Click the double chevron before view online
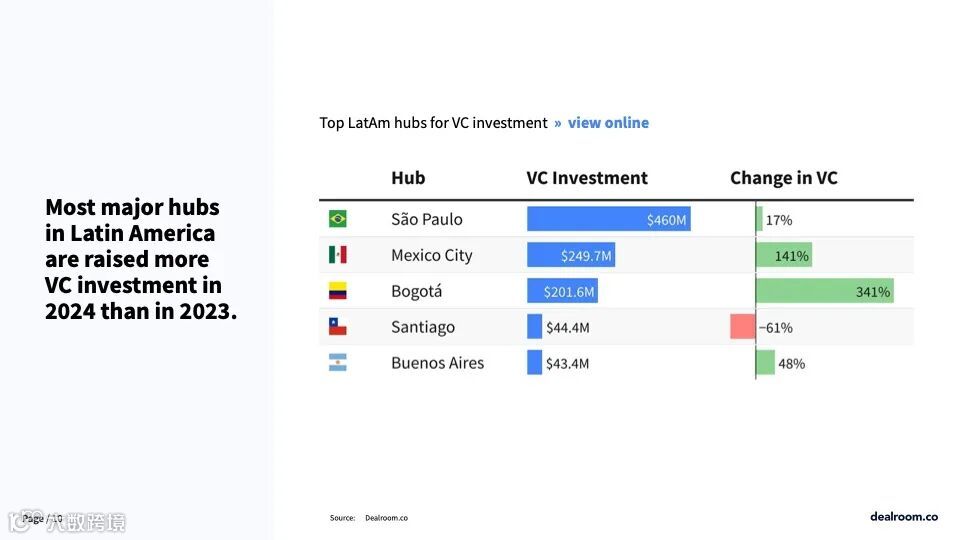Image resolution: width=960 pixels, height=540 pixels. coord(558,123)
